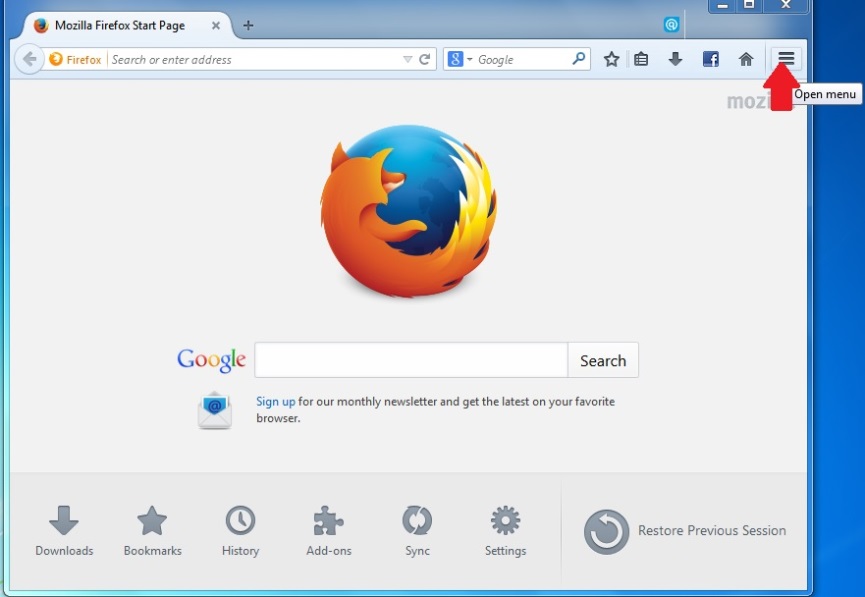The image size is (865, 597).
Task: Share the page with the Facebook icon
Action: 710,58
